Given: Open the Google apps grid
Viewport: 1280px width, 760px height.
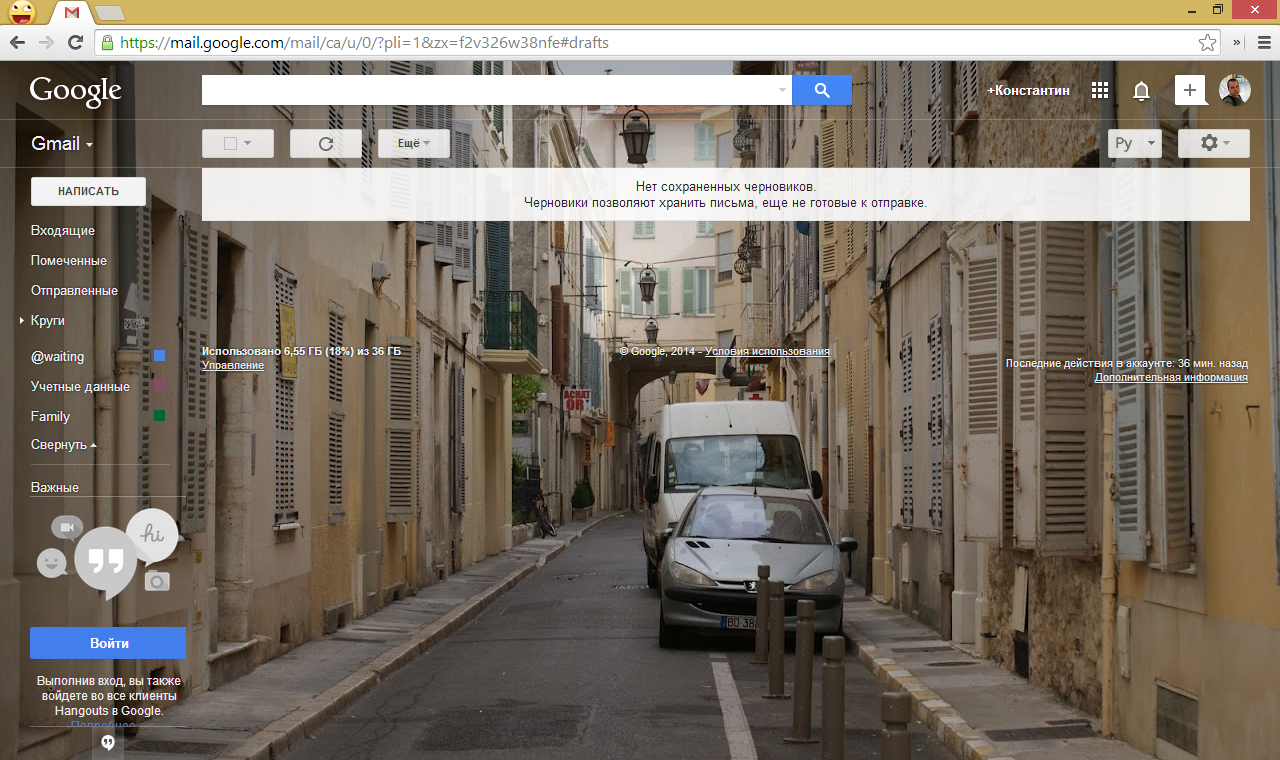Looking at the screenshot, I should pyautogui.click(x=1100, y=90).
